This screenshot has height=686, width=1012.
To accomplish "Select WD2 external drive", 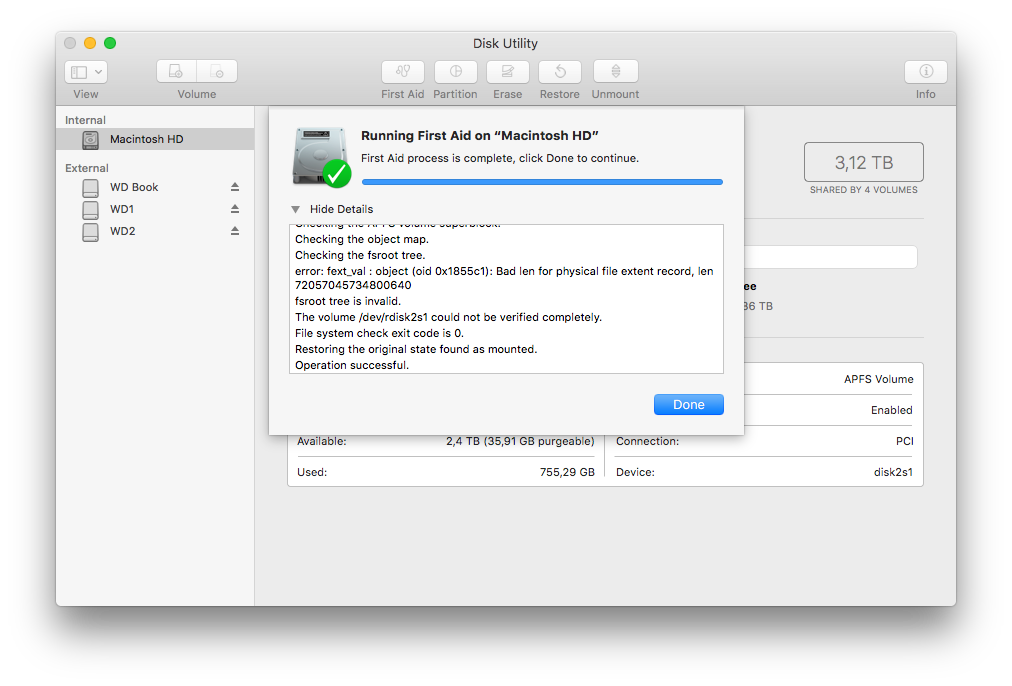I will pyautogui.click(x=155, y=231).
